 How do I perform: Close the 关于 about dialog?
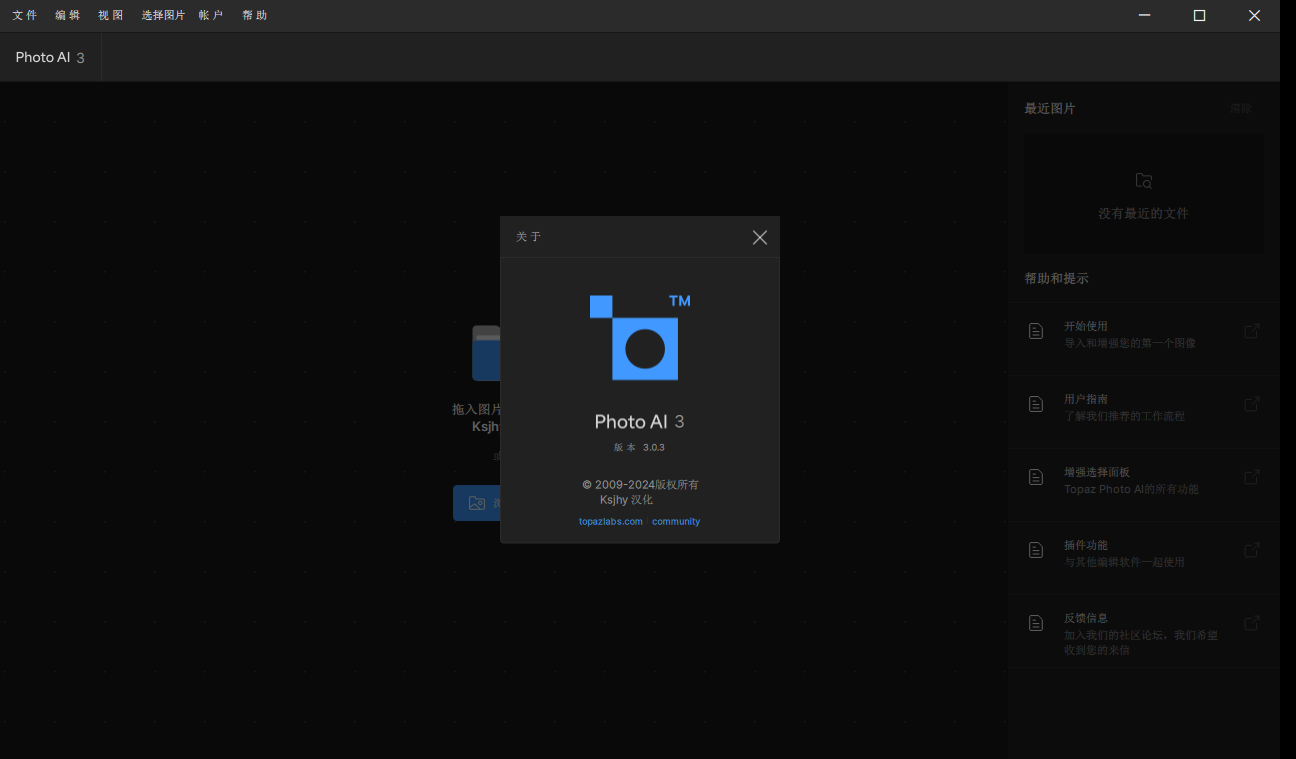tap(760, 237)
